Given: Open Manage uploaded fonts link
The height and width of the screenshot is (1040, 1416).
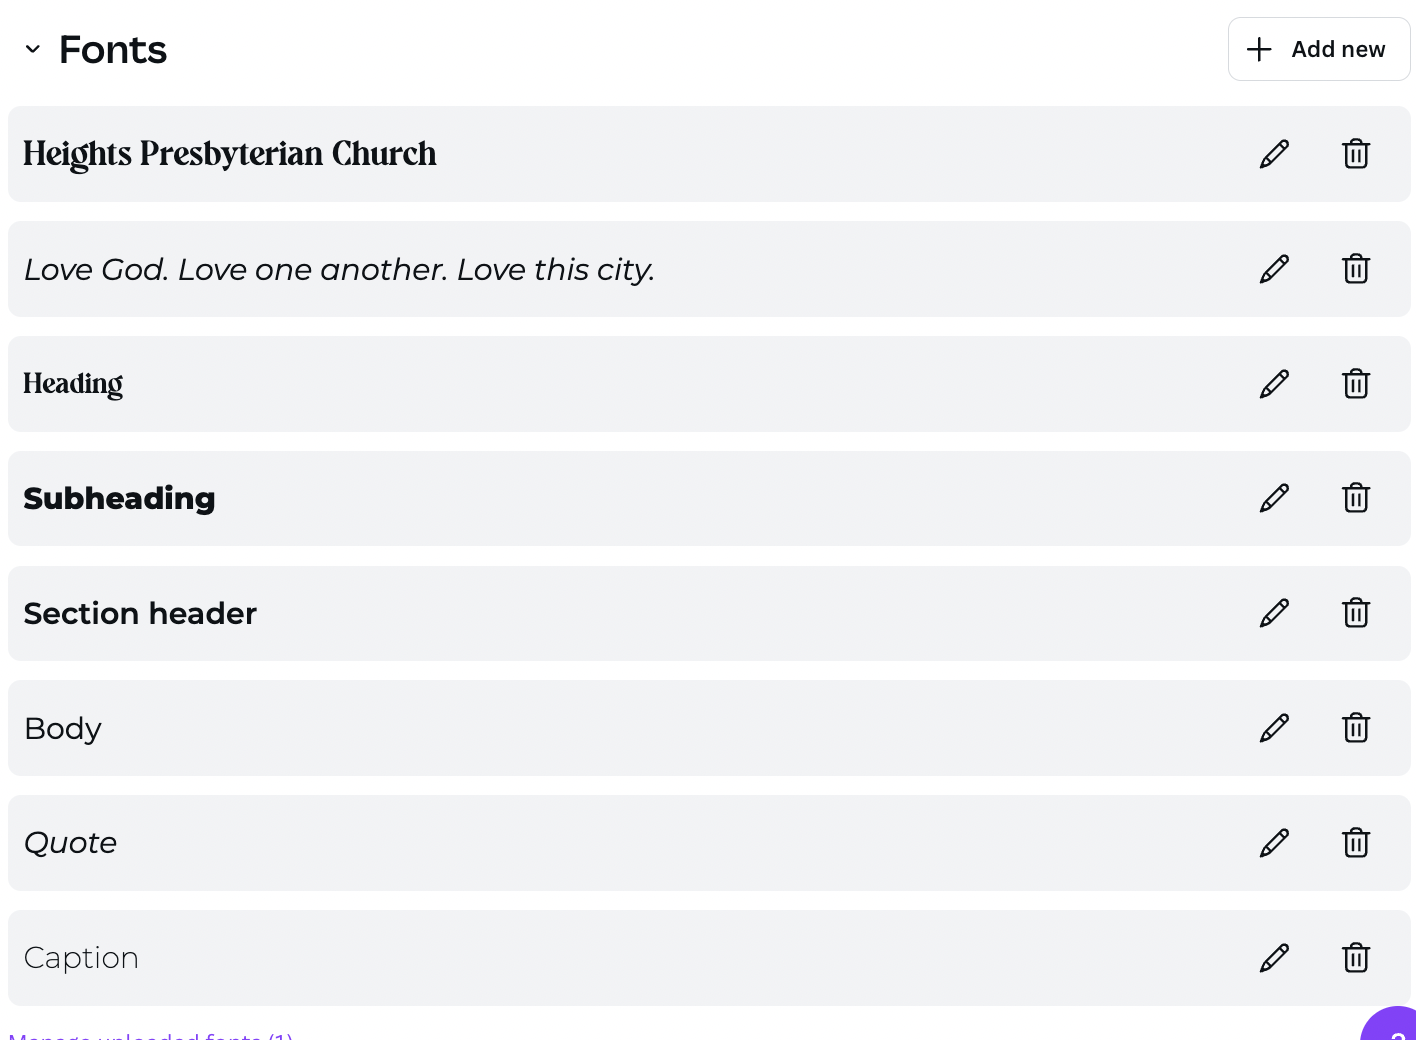Looking at the screenshot, I should pos(150,1035).
